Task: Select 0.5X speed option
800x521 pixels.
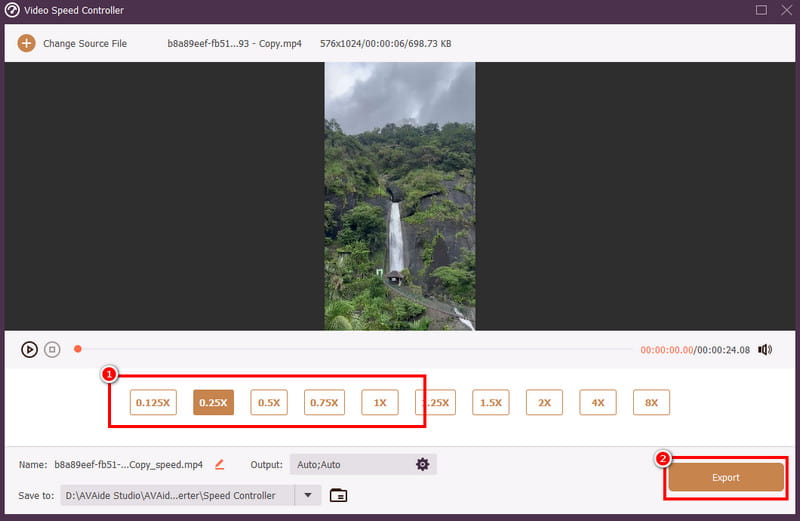Action: click(x=268, y=403)
